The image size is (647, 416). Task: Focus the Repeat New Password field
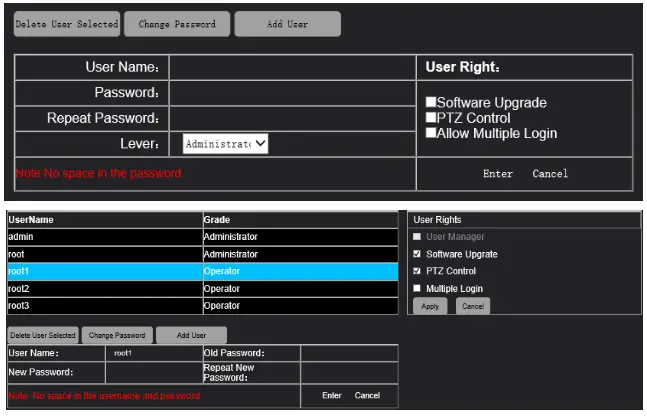(349, 373)
